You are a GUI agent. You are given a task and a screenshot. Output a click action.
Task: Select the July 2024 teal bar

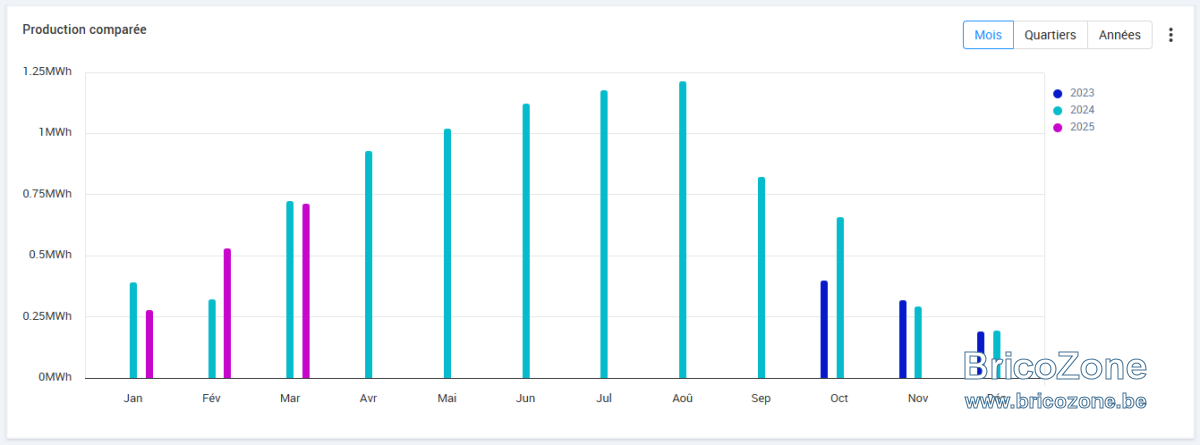(x=604, y=234)
